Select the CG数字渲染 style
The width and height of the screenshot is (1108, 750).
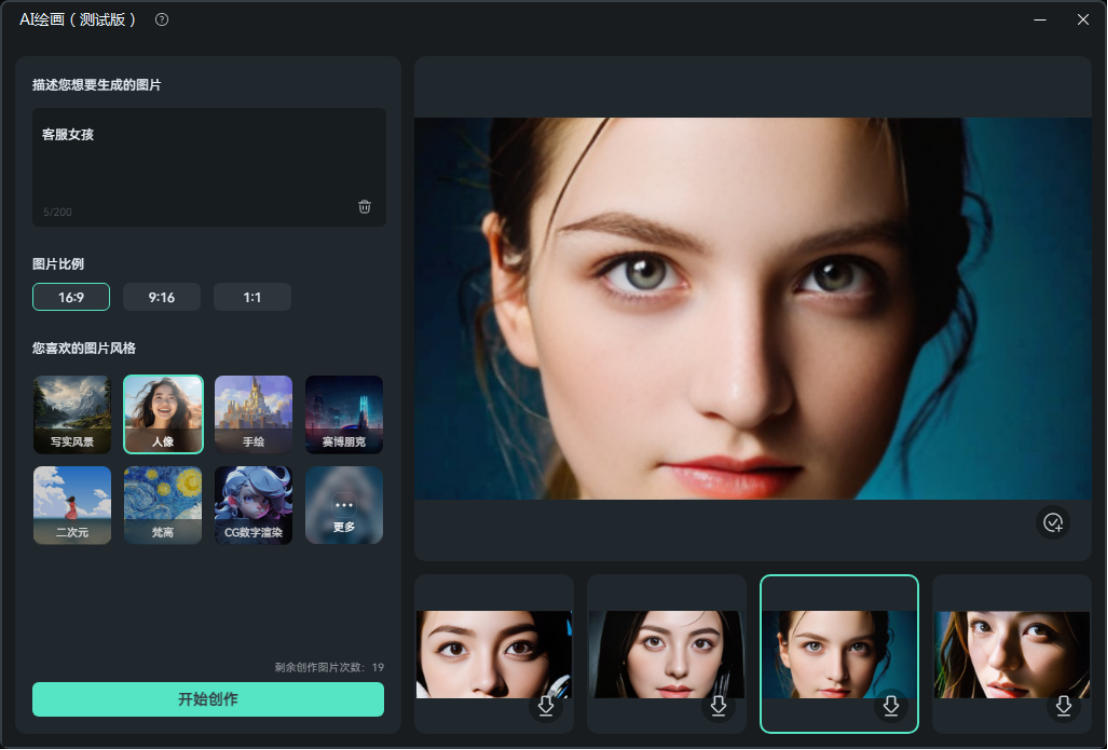[253, 505]
